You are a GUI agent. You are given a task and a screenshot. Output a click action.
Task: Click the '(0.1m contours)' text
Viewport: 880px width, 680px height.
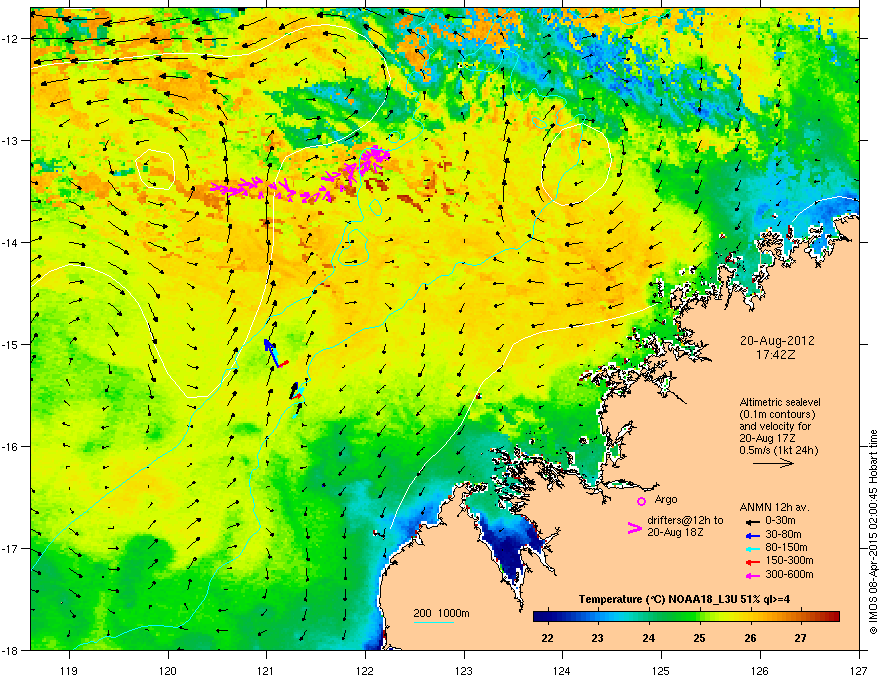point(777,414)
